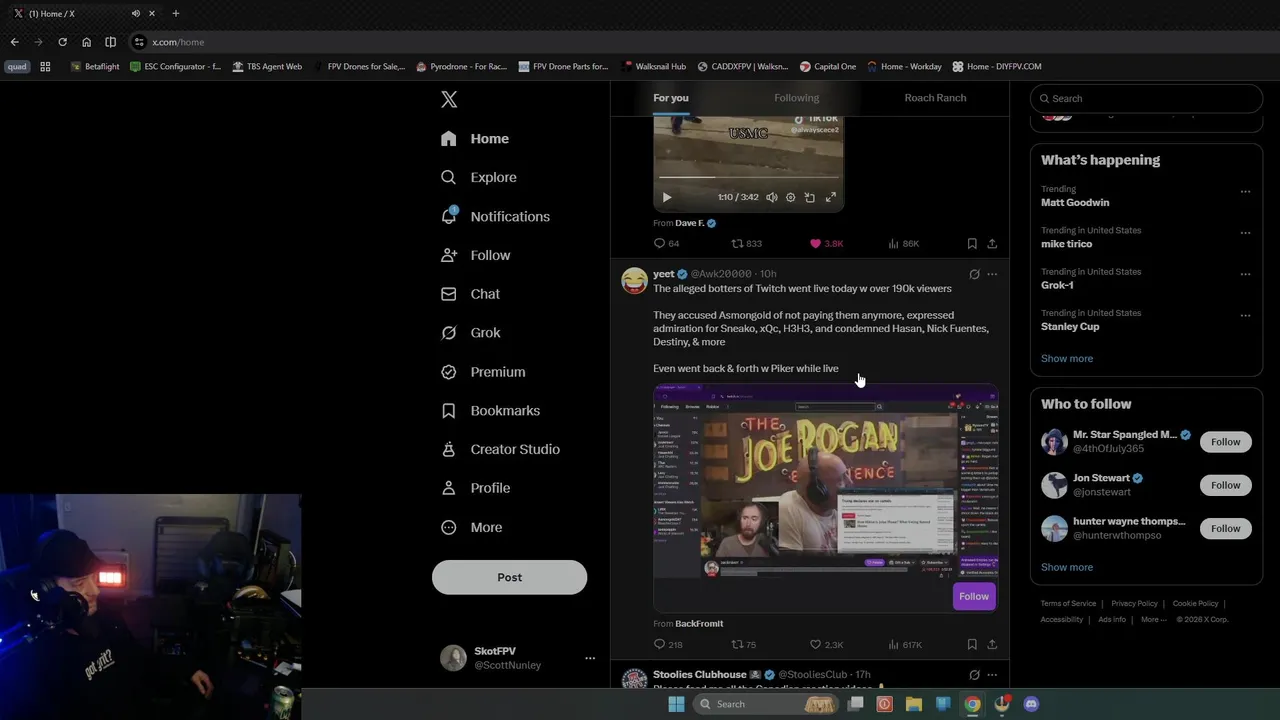
Task: Open options for Grok-1 trend
Action: [1245, 274]
